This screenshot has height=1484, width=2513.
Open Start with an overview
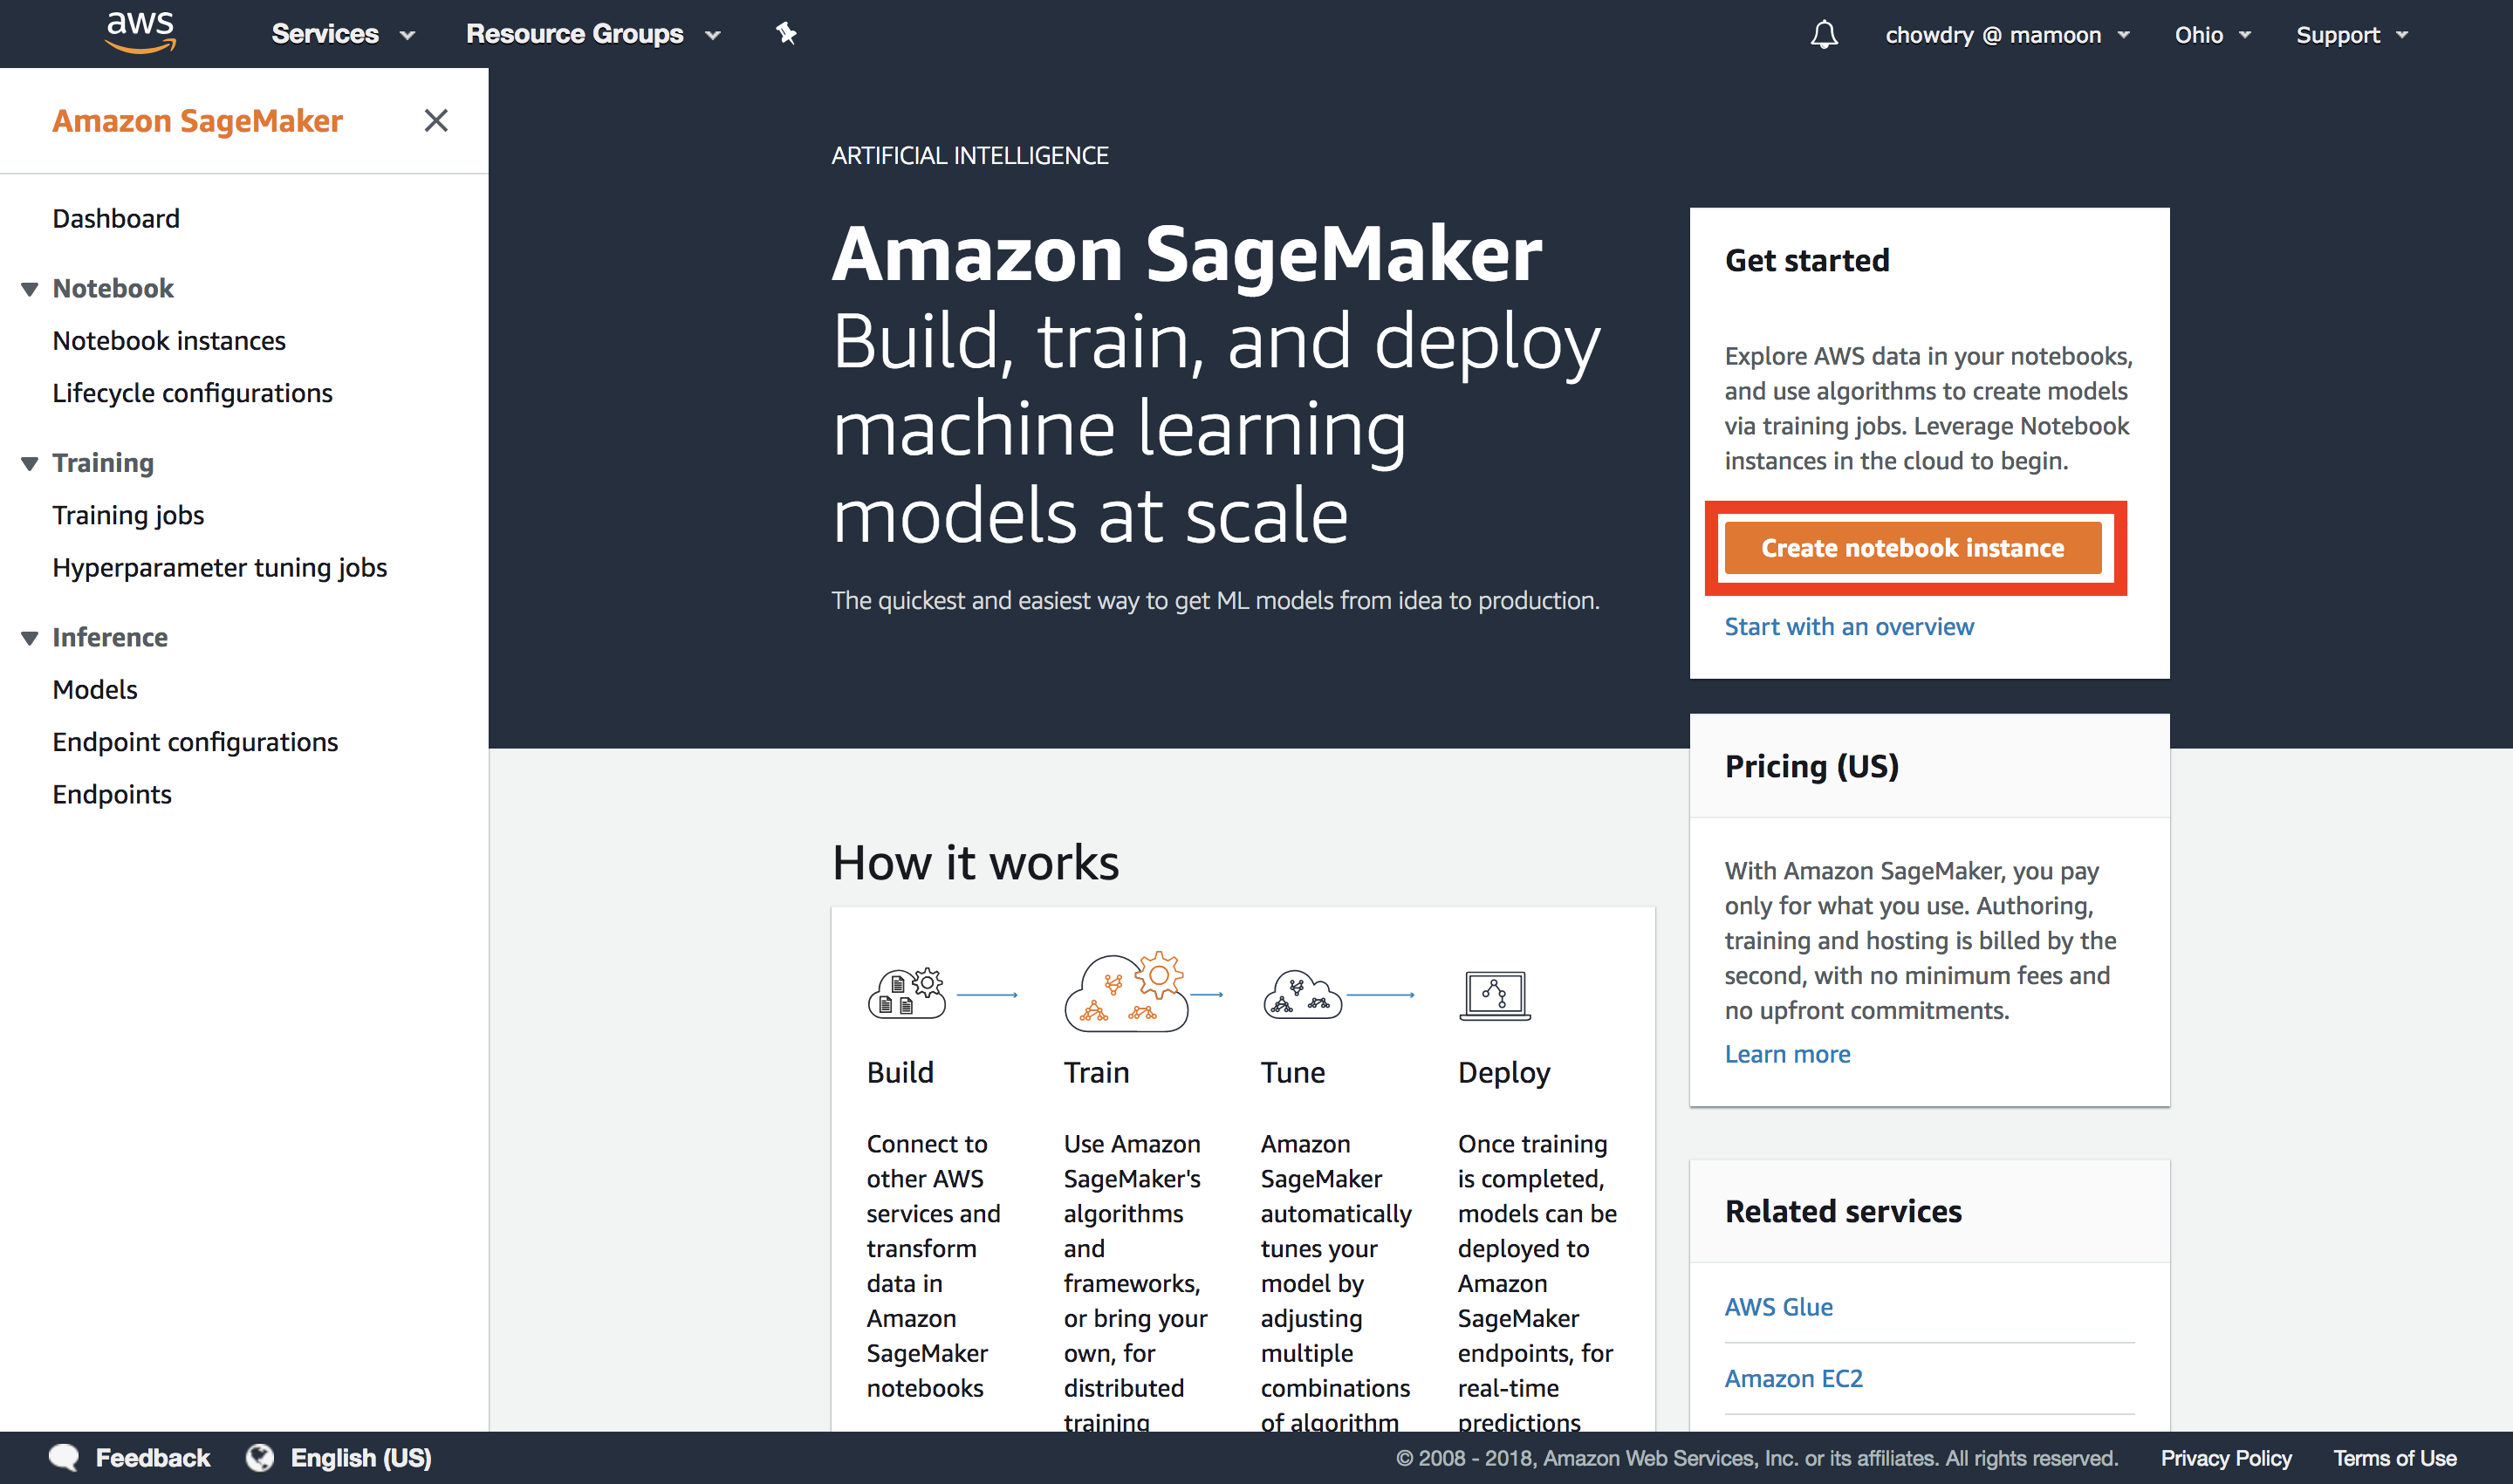click(x=1849, y=626)
